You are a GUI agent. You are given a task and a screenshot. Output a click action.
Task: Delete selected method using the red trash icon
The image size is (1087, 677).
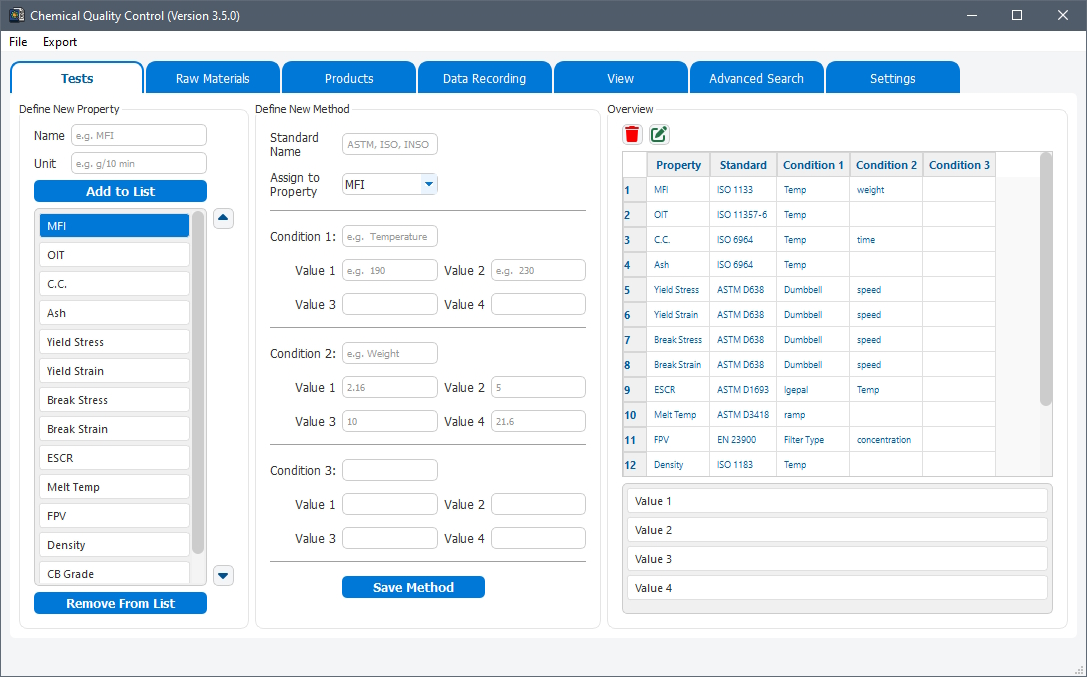coord(632,133)
